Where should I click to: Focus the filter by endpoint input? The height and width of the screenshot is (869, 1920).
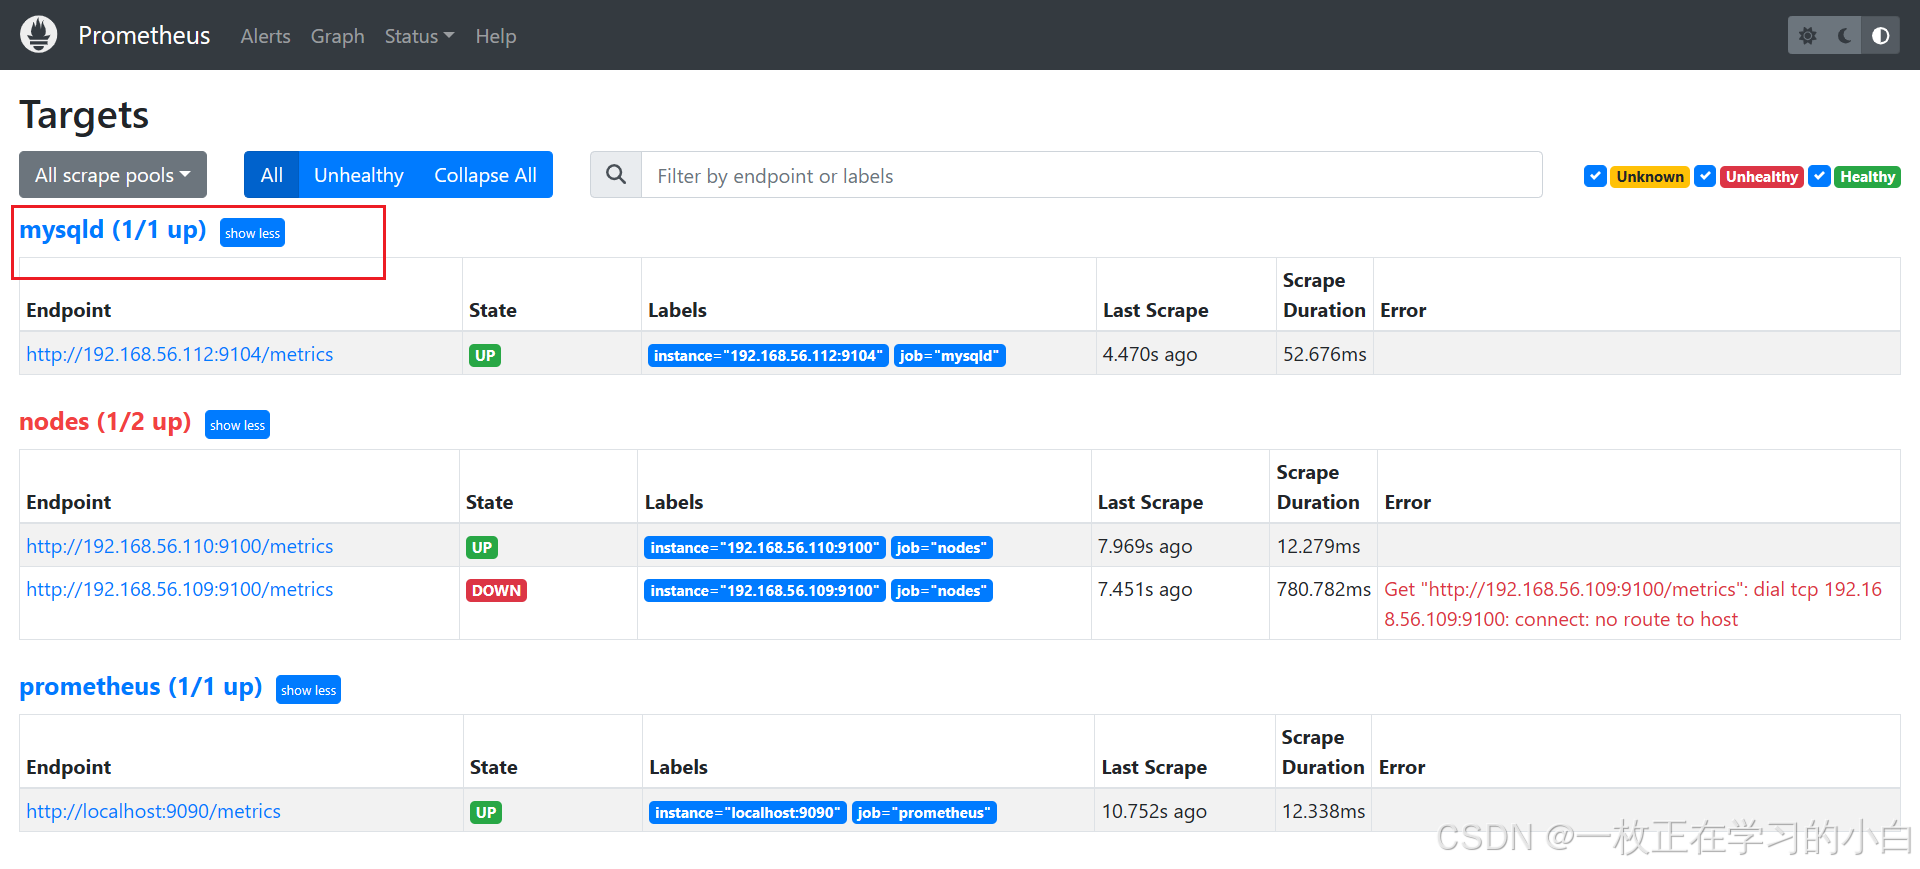point(1091,175)
